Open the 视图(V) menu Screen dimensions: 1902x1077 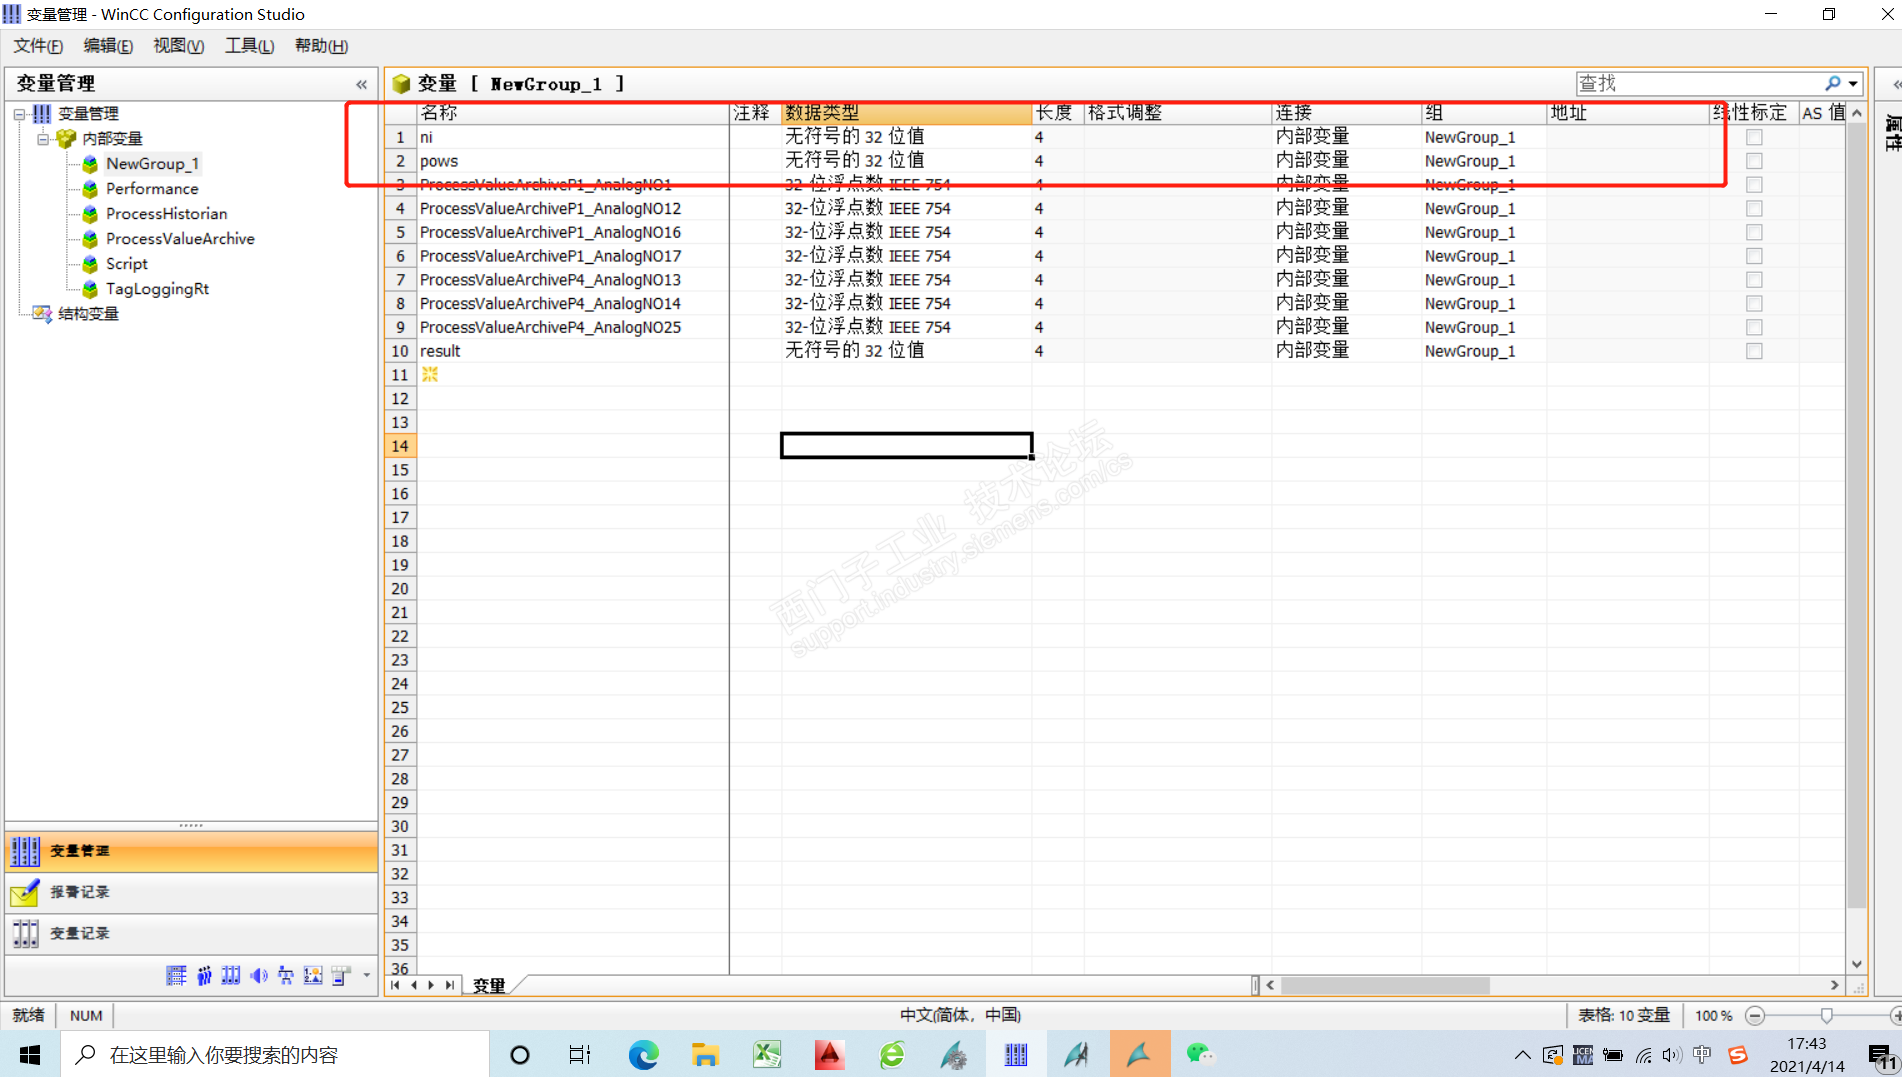[178, 46]
